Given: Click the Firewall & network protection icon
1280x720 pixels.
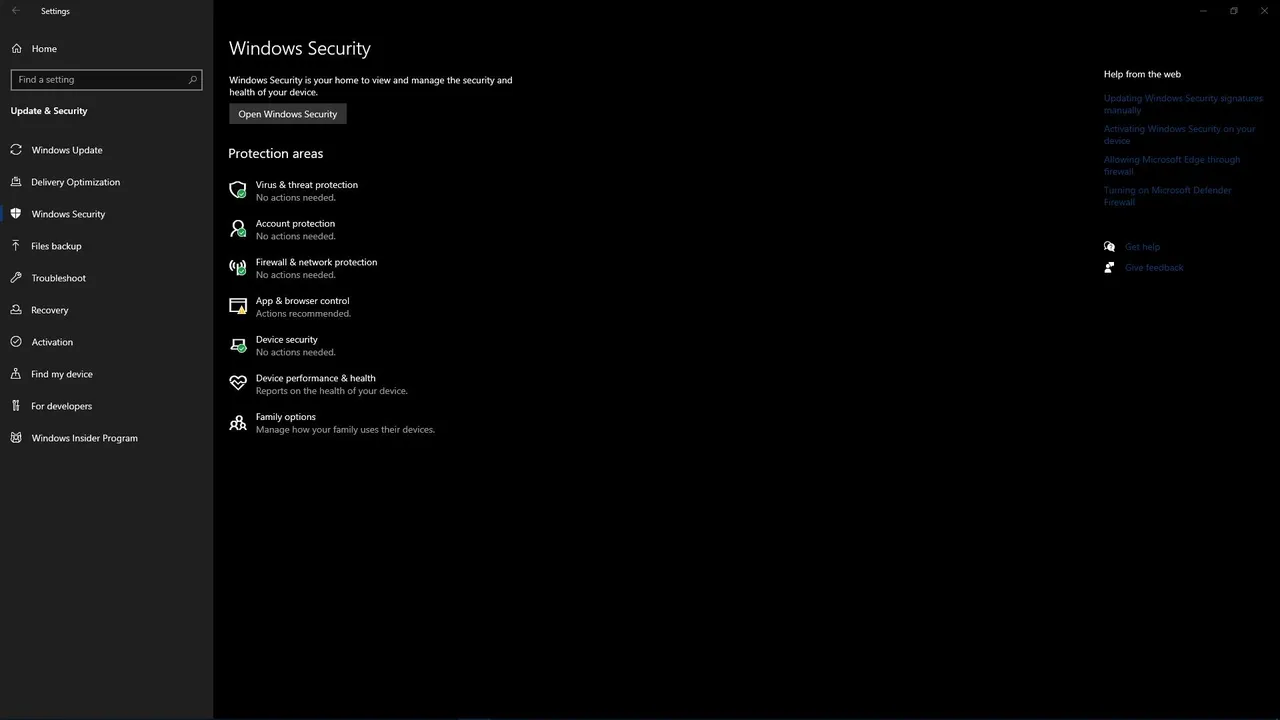Looking at the screenshot, I should click(238, 268).
